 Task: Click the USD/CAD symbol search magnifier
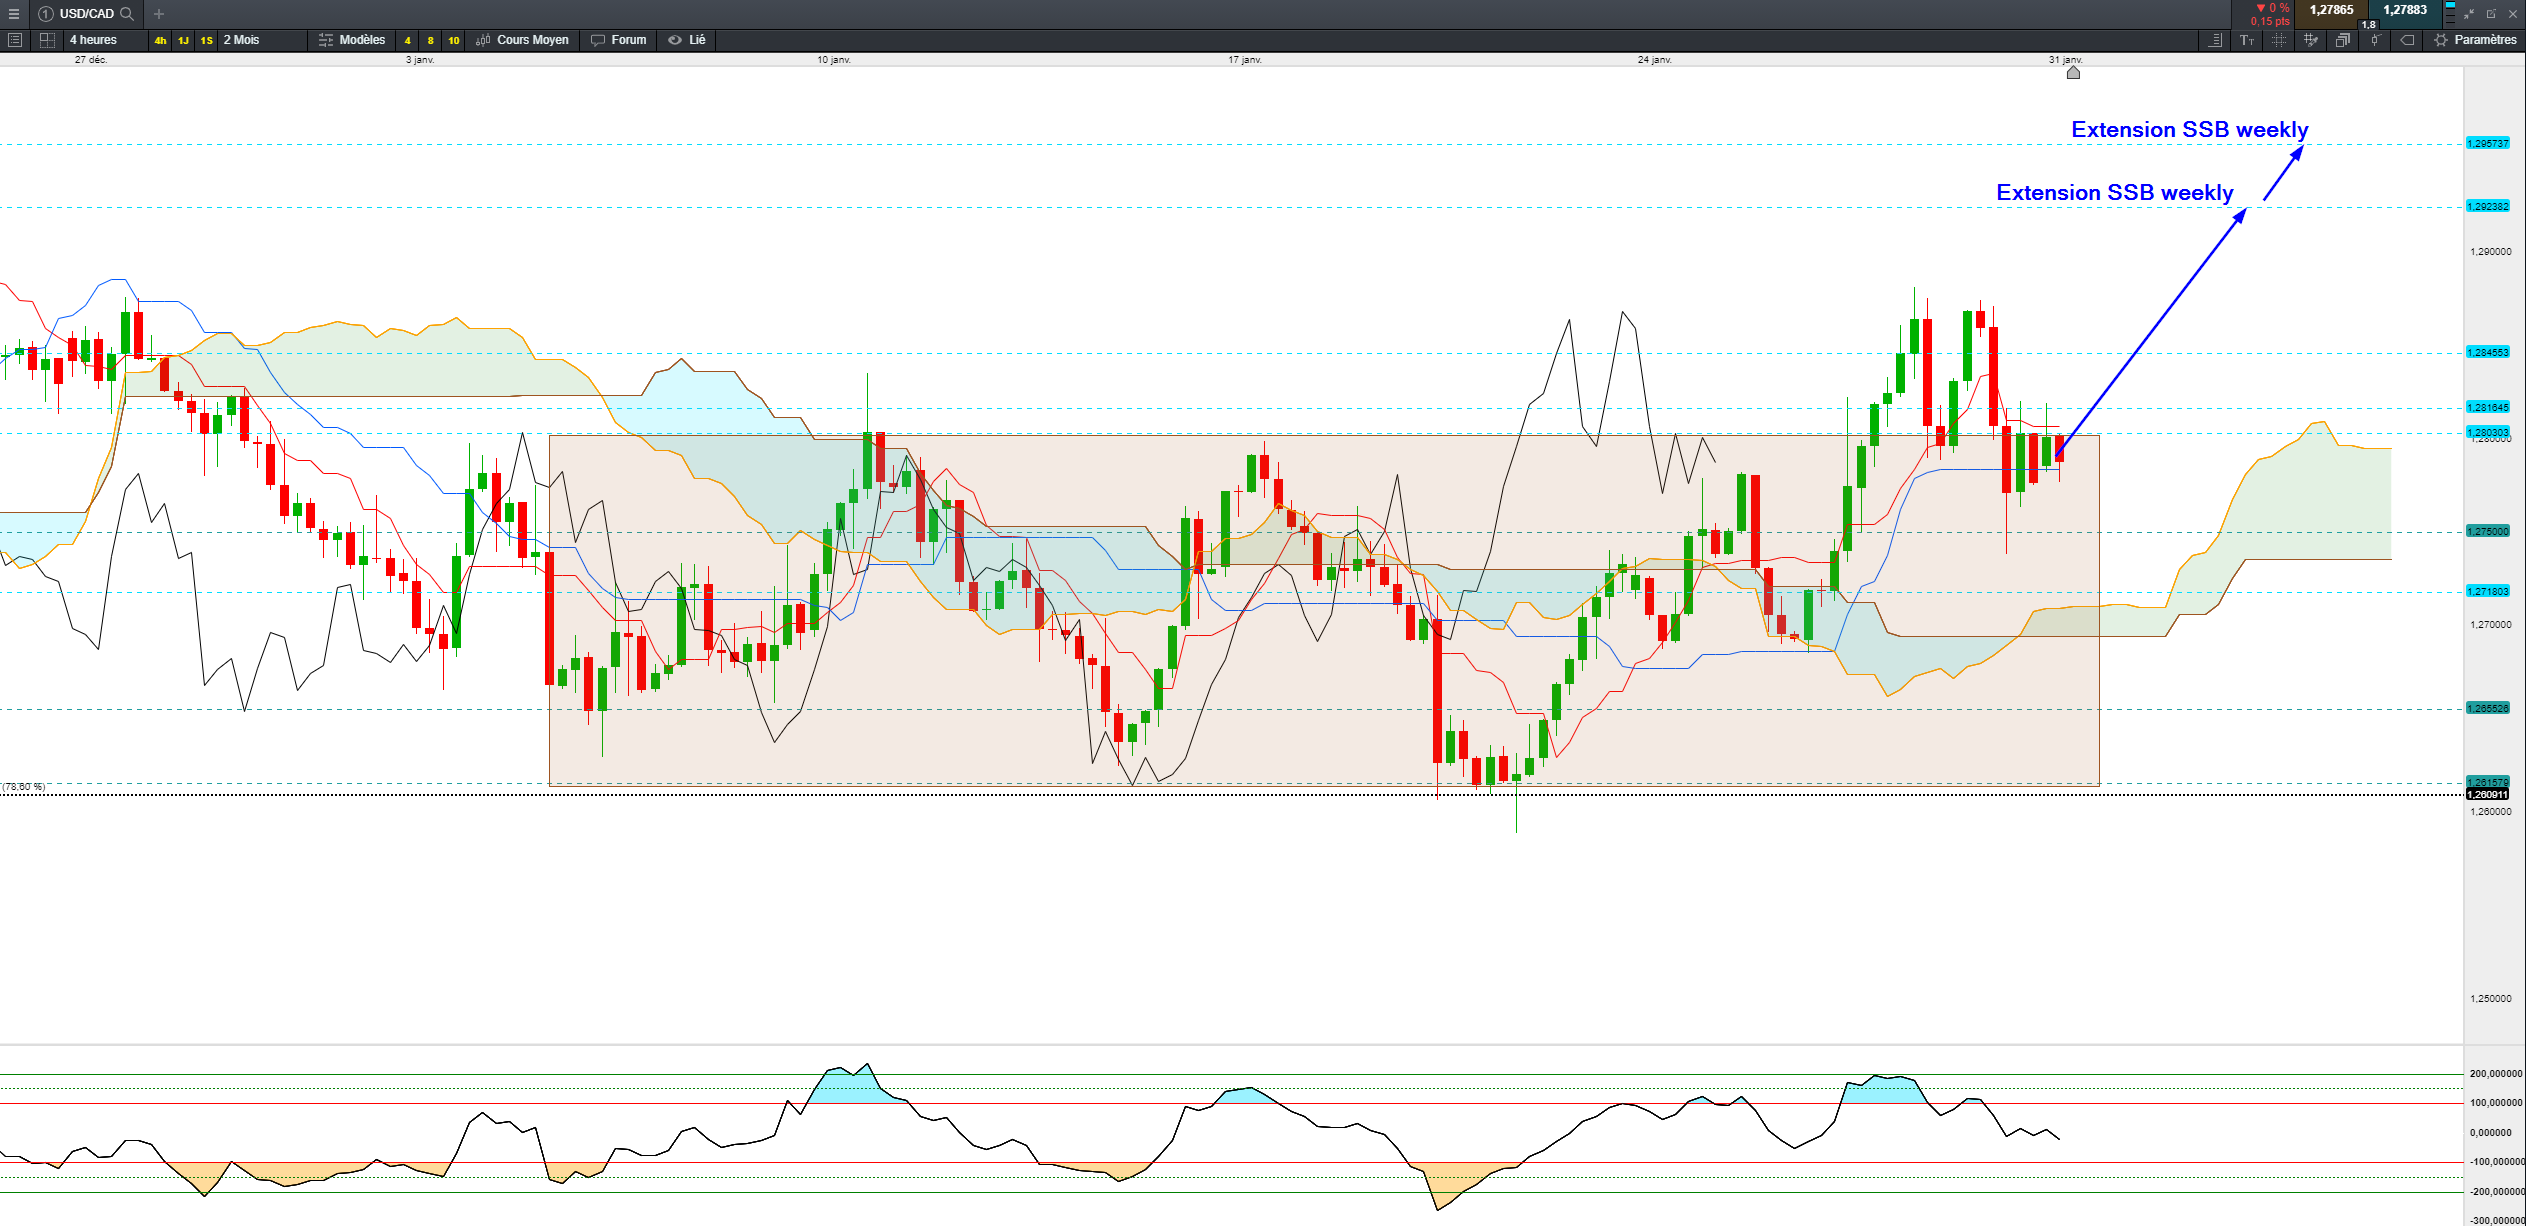[127, 14]
